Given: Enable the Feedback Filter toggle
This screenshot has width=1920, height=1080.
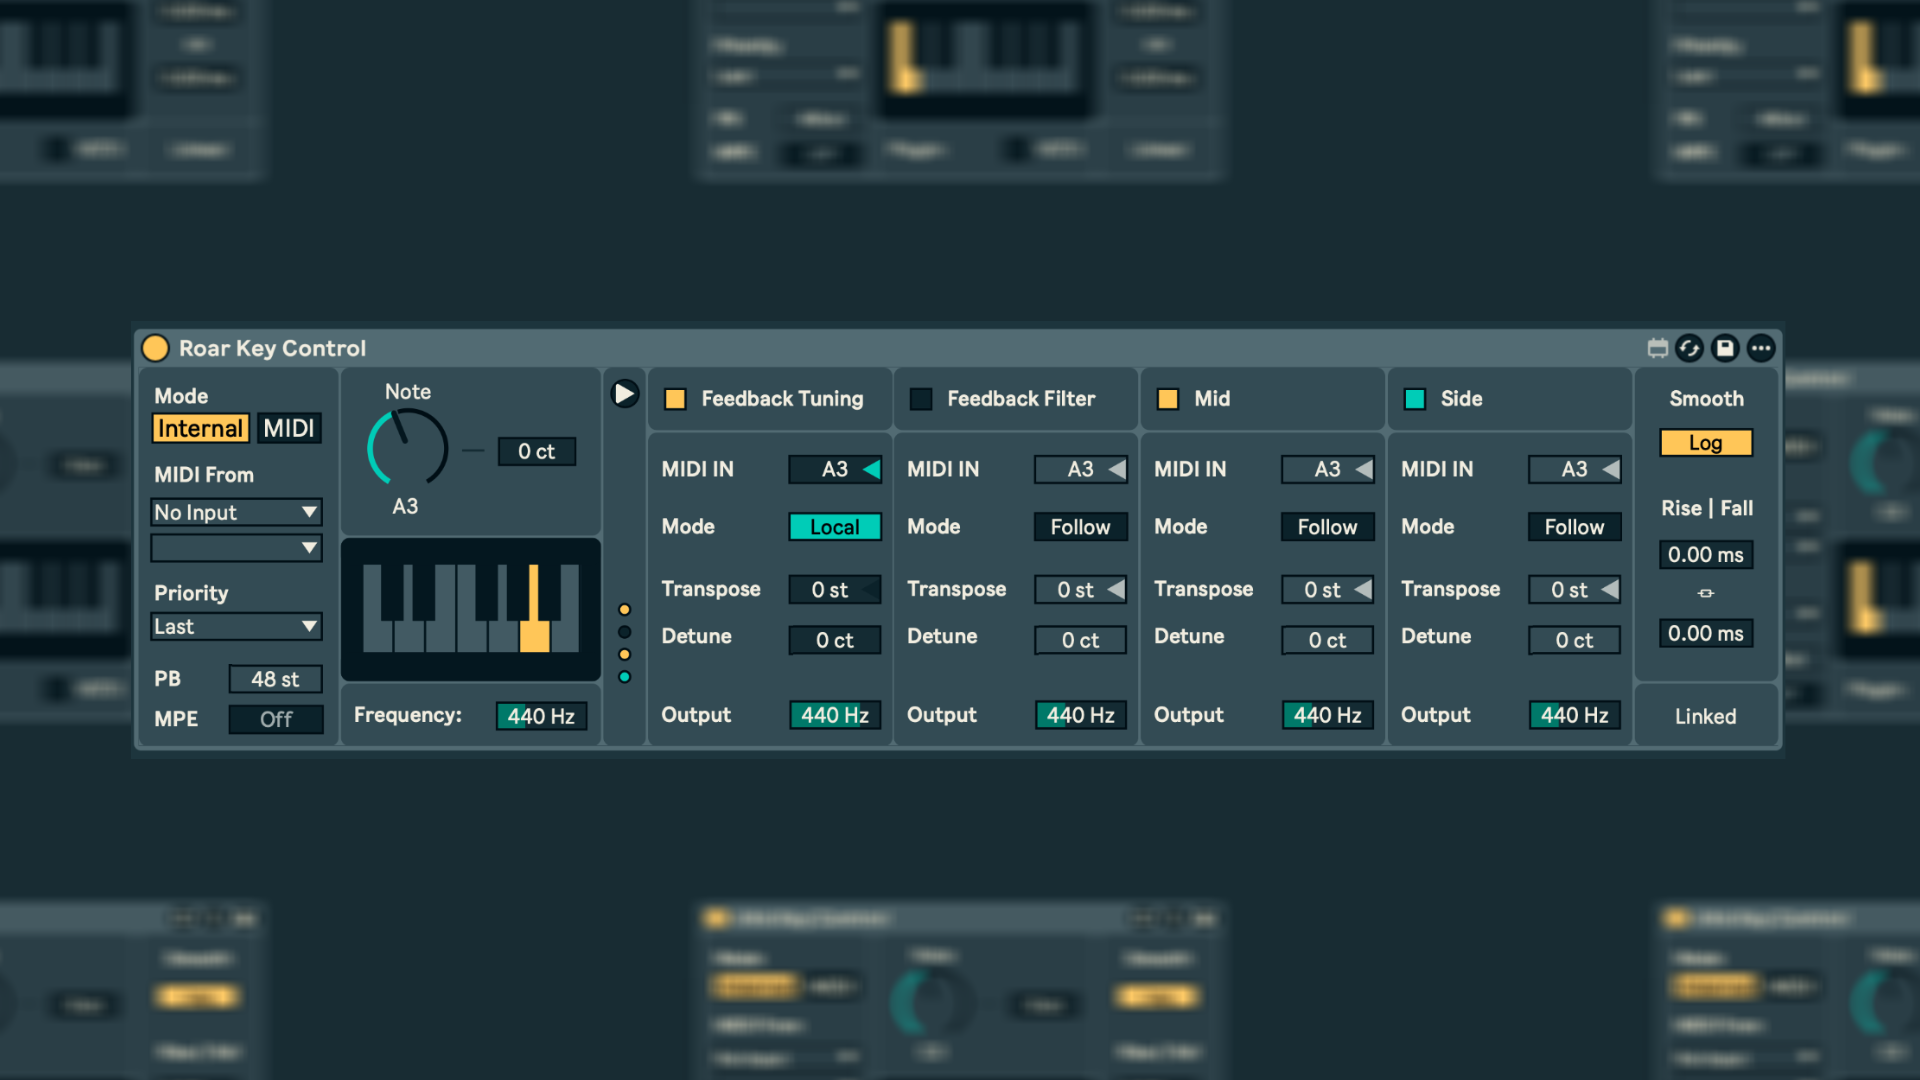Looking at the screenshot, I should pyautogui.click(x=921, y=399).
